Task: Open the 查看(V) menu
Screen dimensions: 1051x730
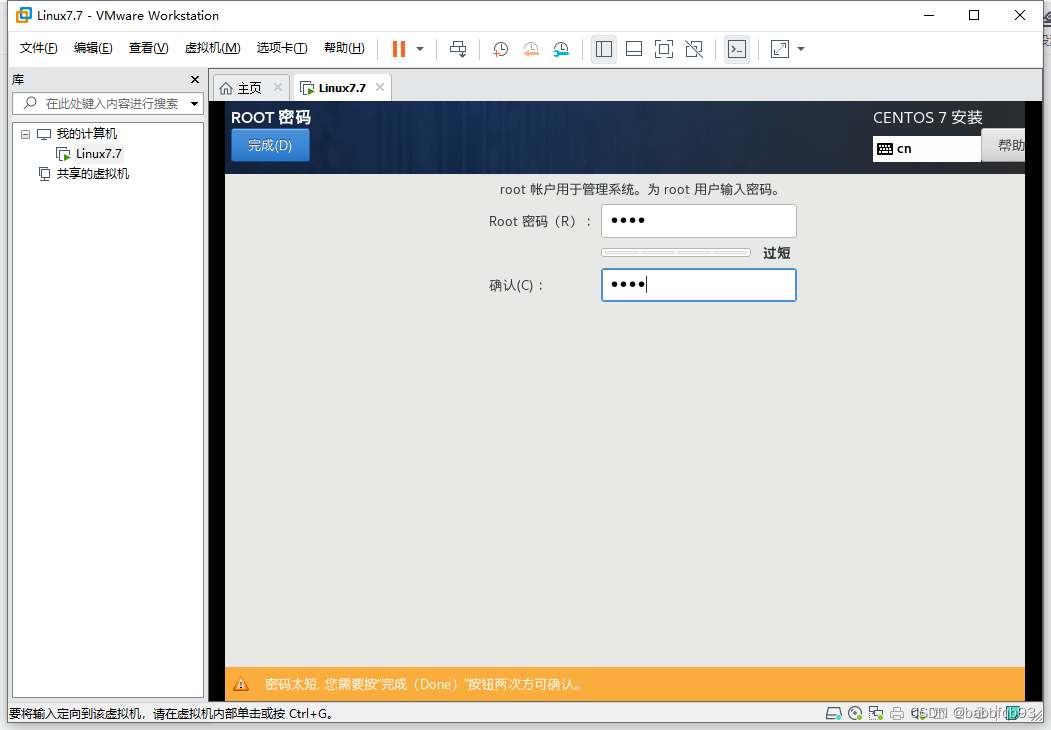Action: (x=148, y=48)
